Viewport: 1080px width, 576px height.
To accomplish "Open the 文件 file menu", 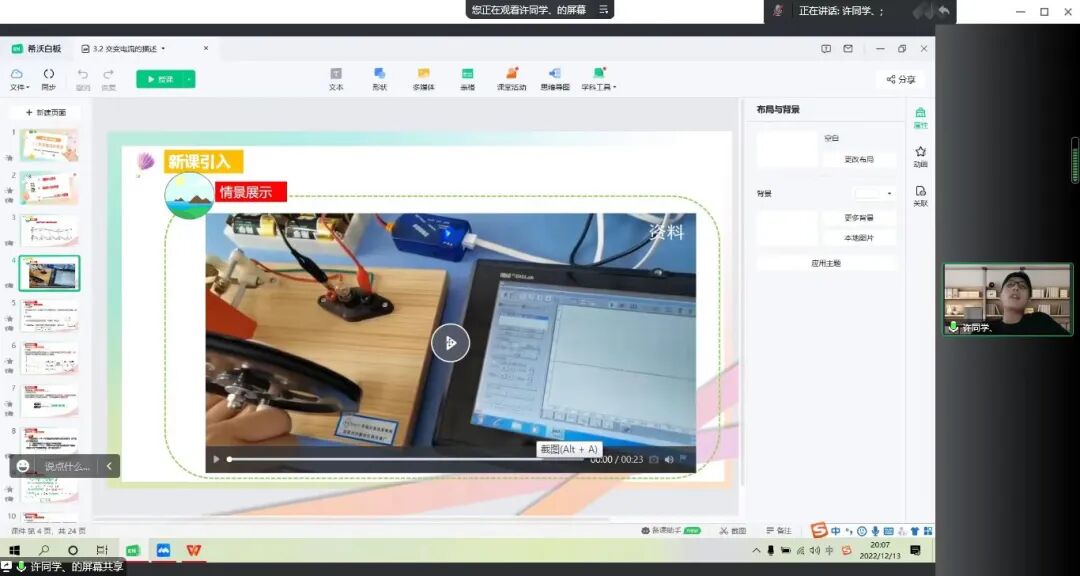I will 19,80.
